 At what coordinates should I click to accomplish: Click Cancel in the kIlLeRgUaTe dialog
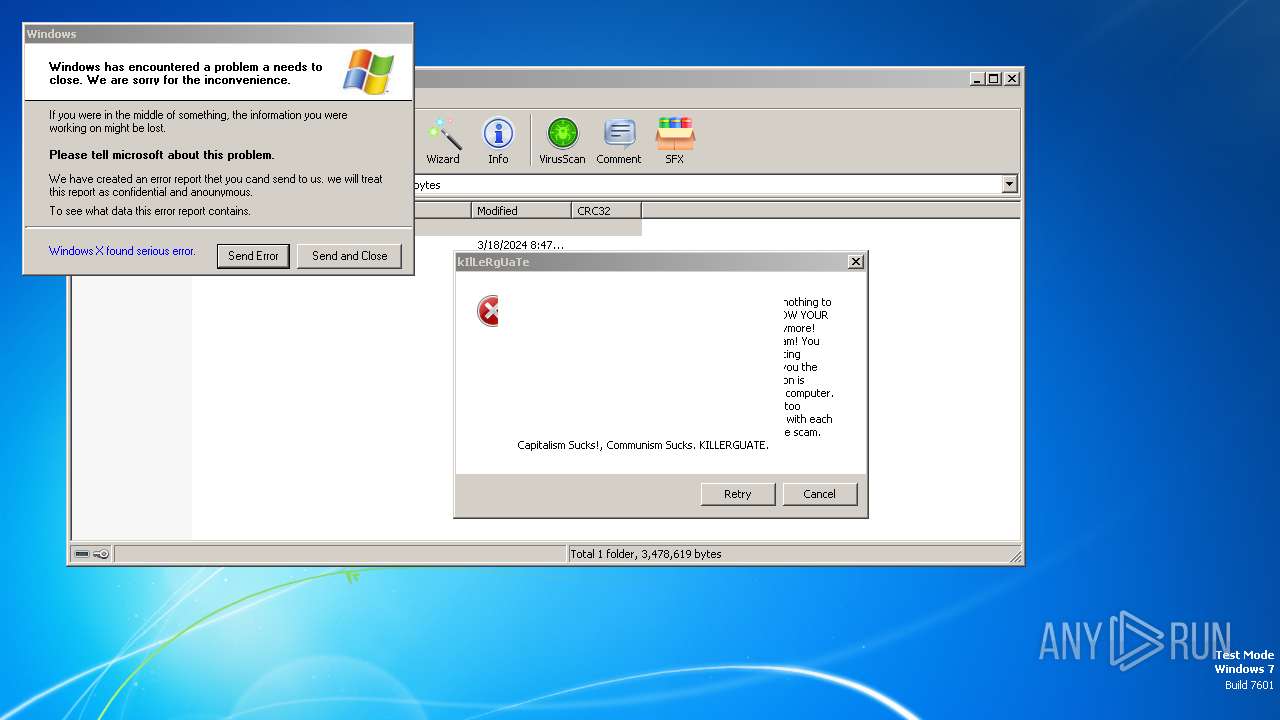819,494
